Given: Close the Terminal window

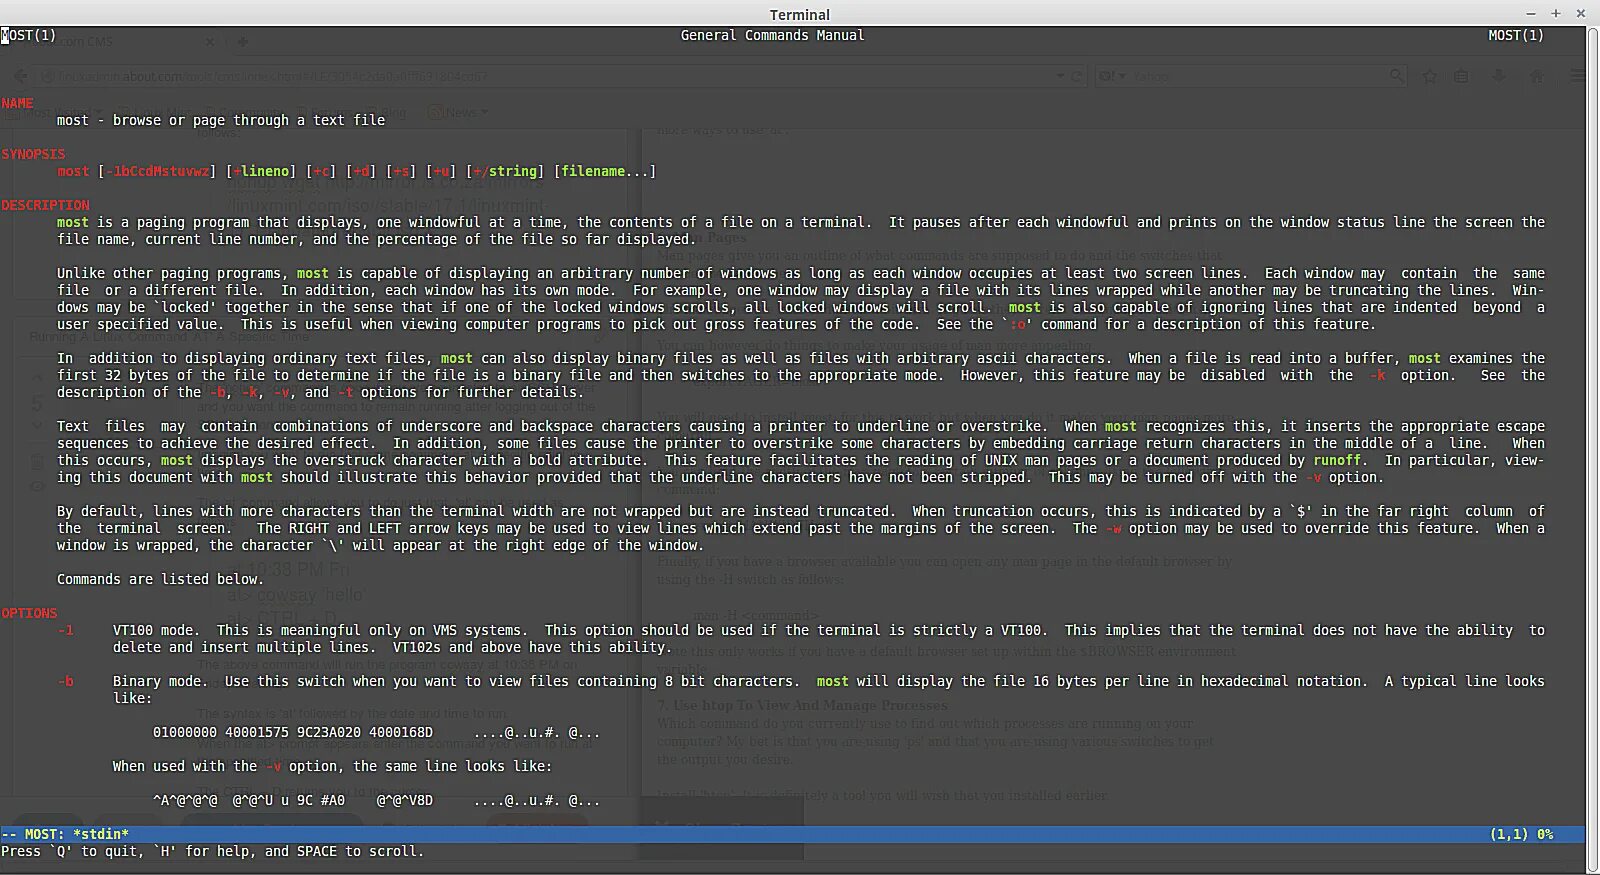Looking at the screenshot, I should 1580,14.
